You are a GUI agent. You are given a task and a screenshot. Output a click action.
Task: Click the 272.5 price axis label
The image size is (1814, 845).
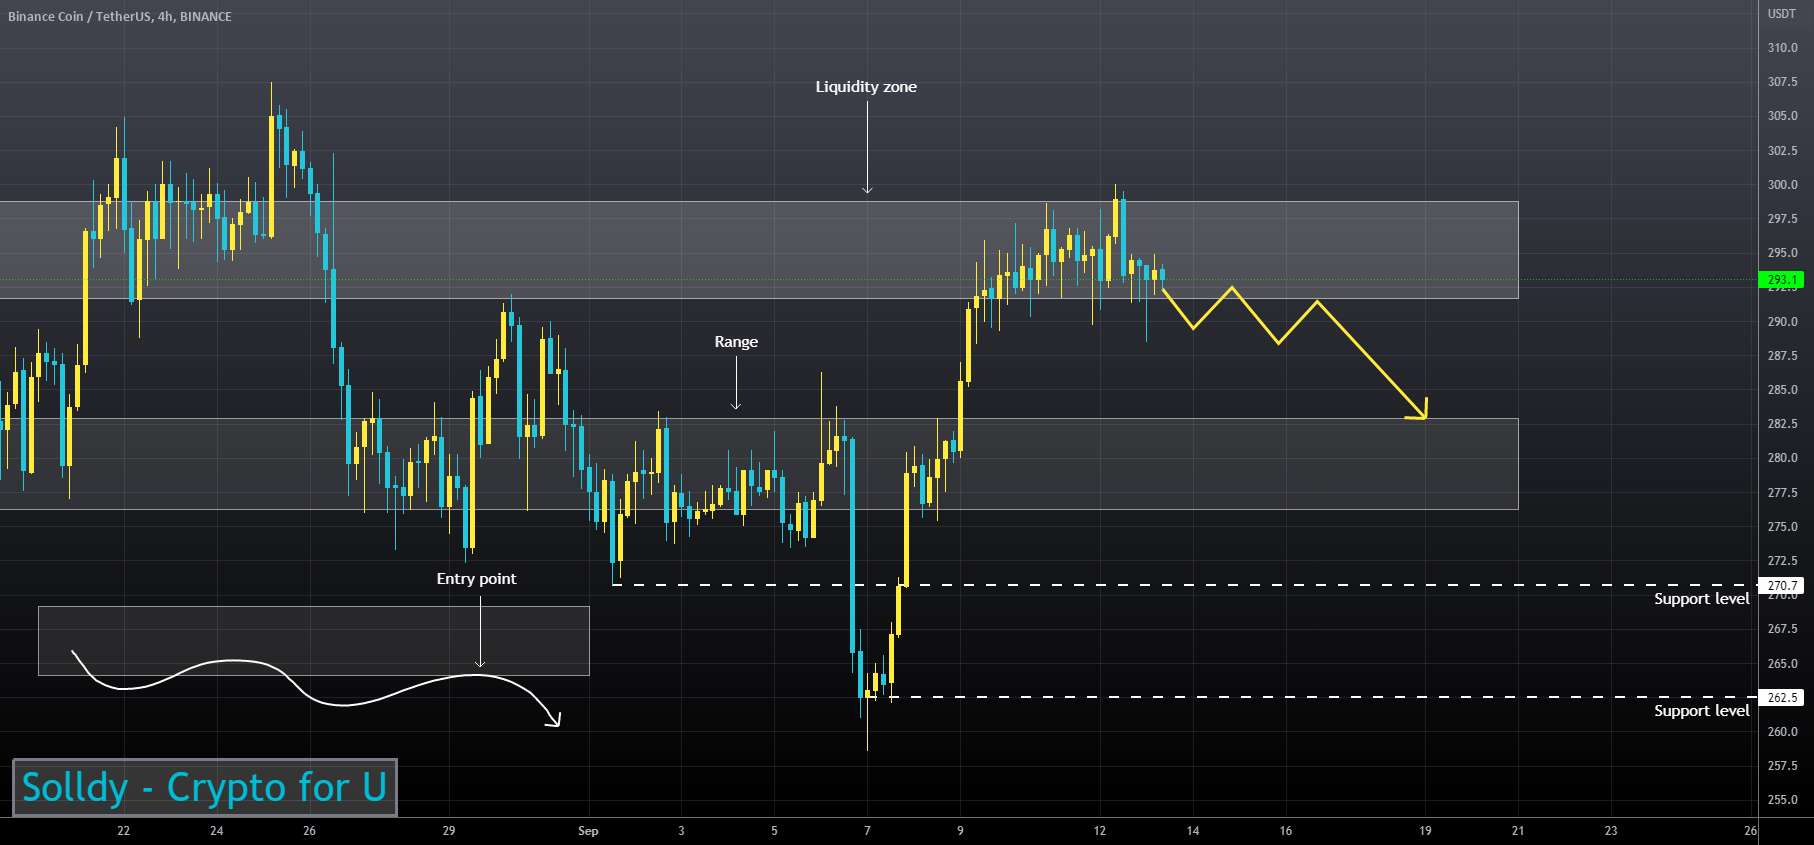tap(1782, 561)
